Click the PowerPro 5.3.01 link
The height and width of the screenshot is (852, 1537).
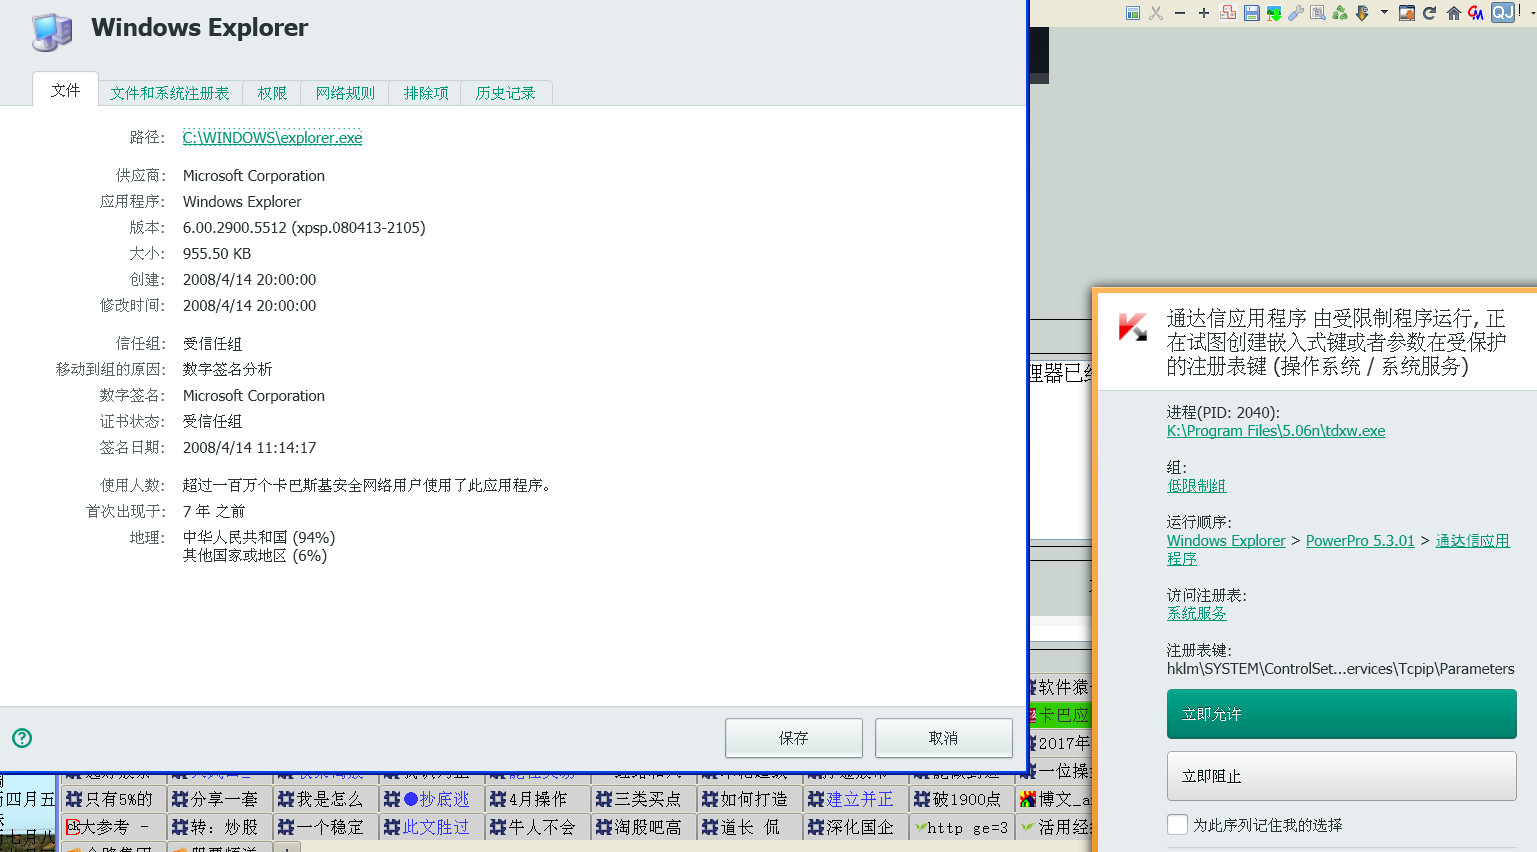(x=1360, y=541)
